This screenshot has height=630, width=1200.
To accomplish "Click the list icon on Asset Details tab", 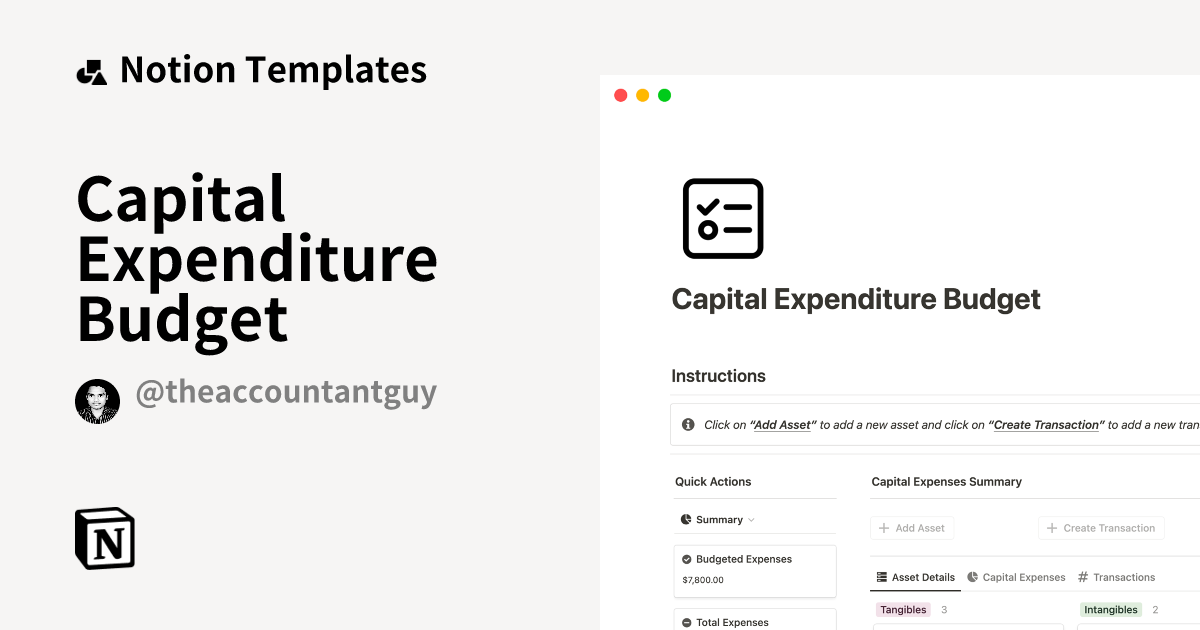I will (881, 577).
